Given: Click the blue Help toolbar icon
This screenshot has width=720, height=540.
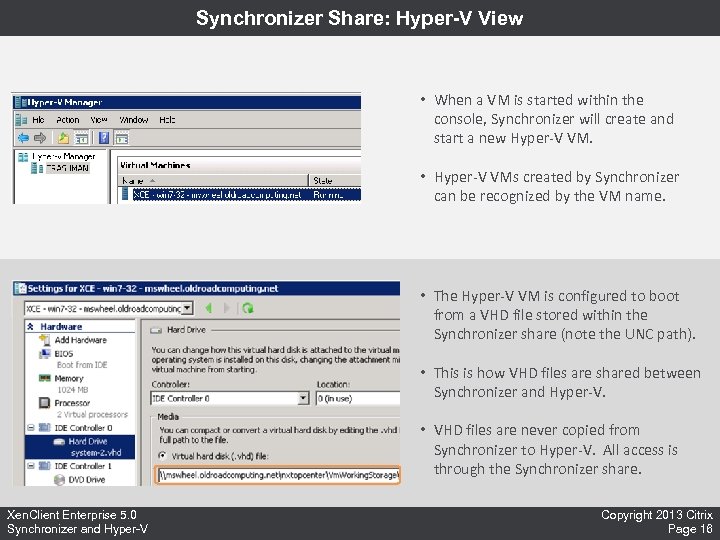Looking at the screenshot, I should pos(104,137).
